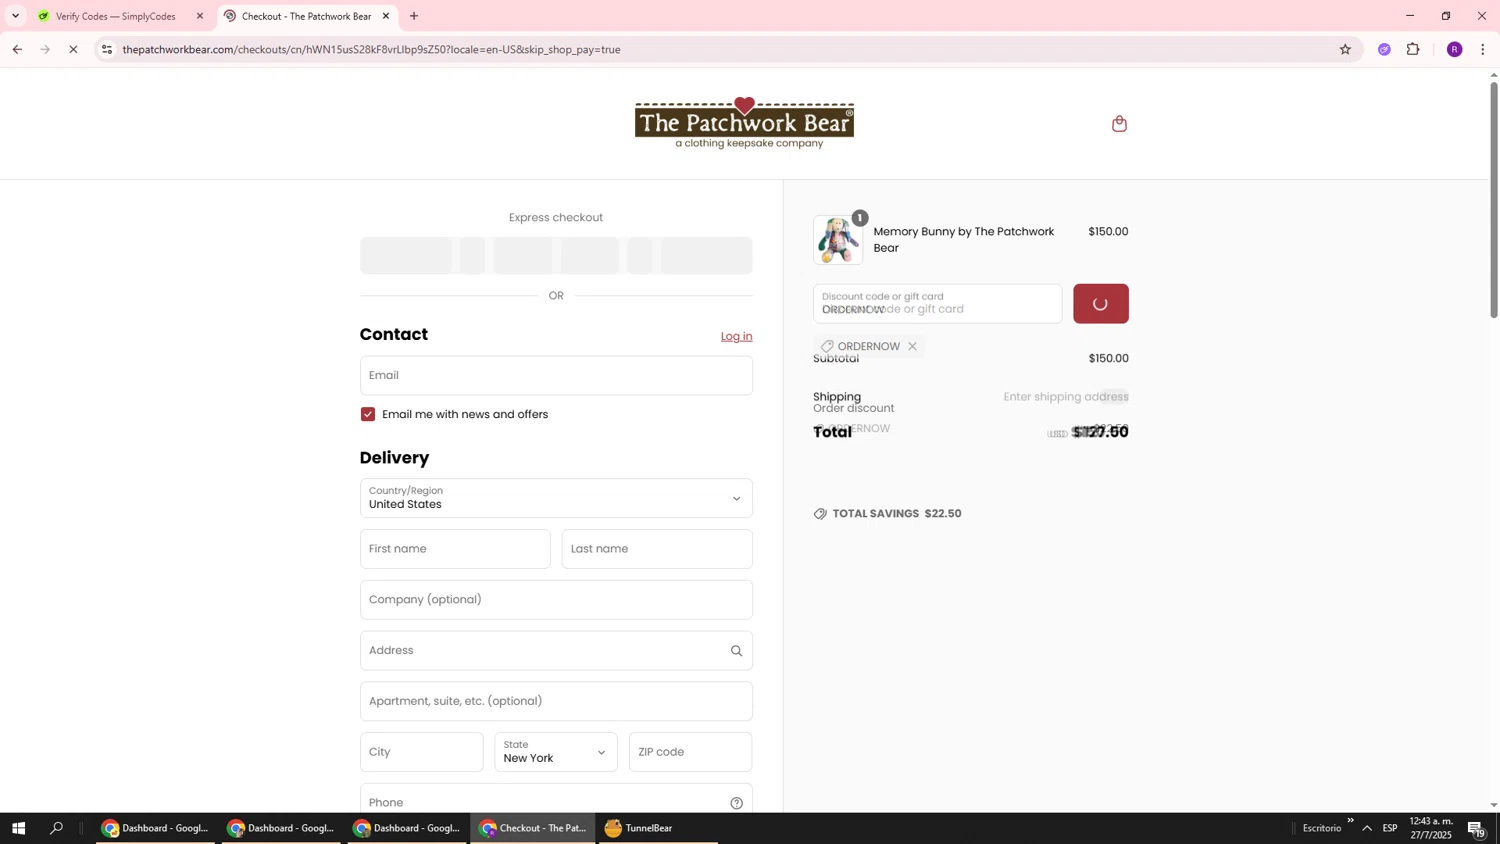Image resolution: width=1500 pixels, height=844 pixels.
Task: Stop loading the page
Action: [73, 49]
